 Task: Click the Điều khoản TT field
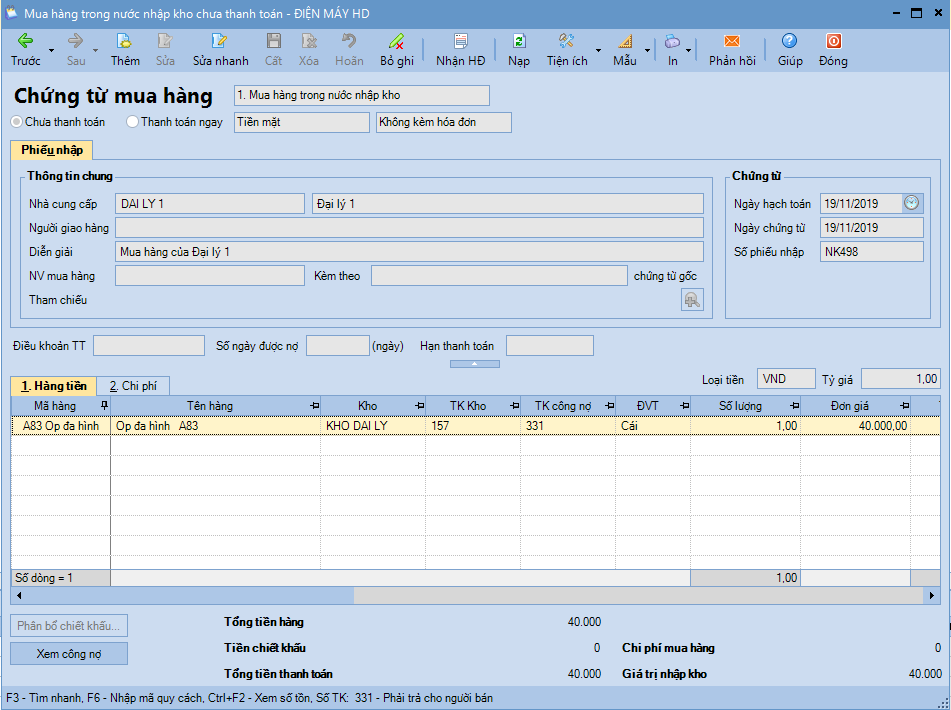coord(149,346)
